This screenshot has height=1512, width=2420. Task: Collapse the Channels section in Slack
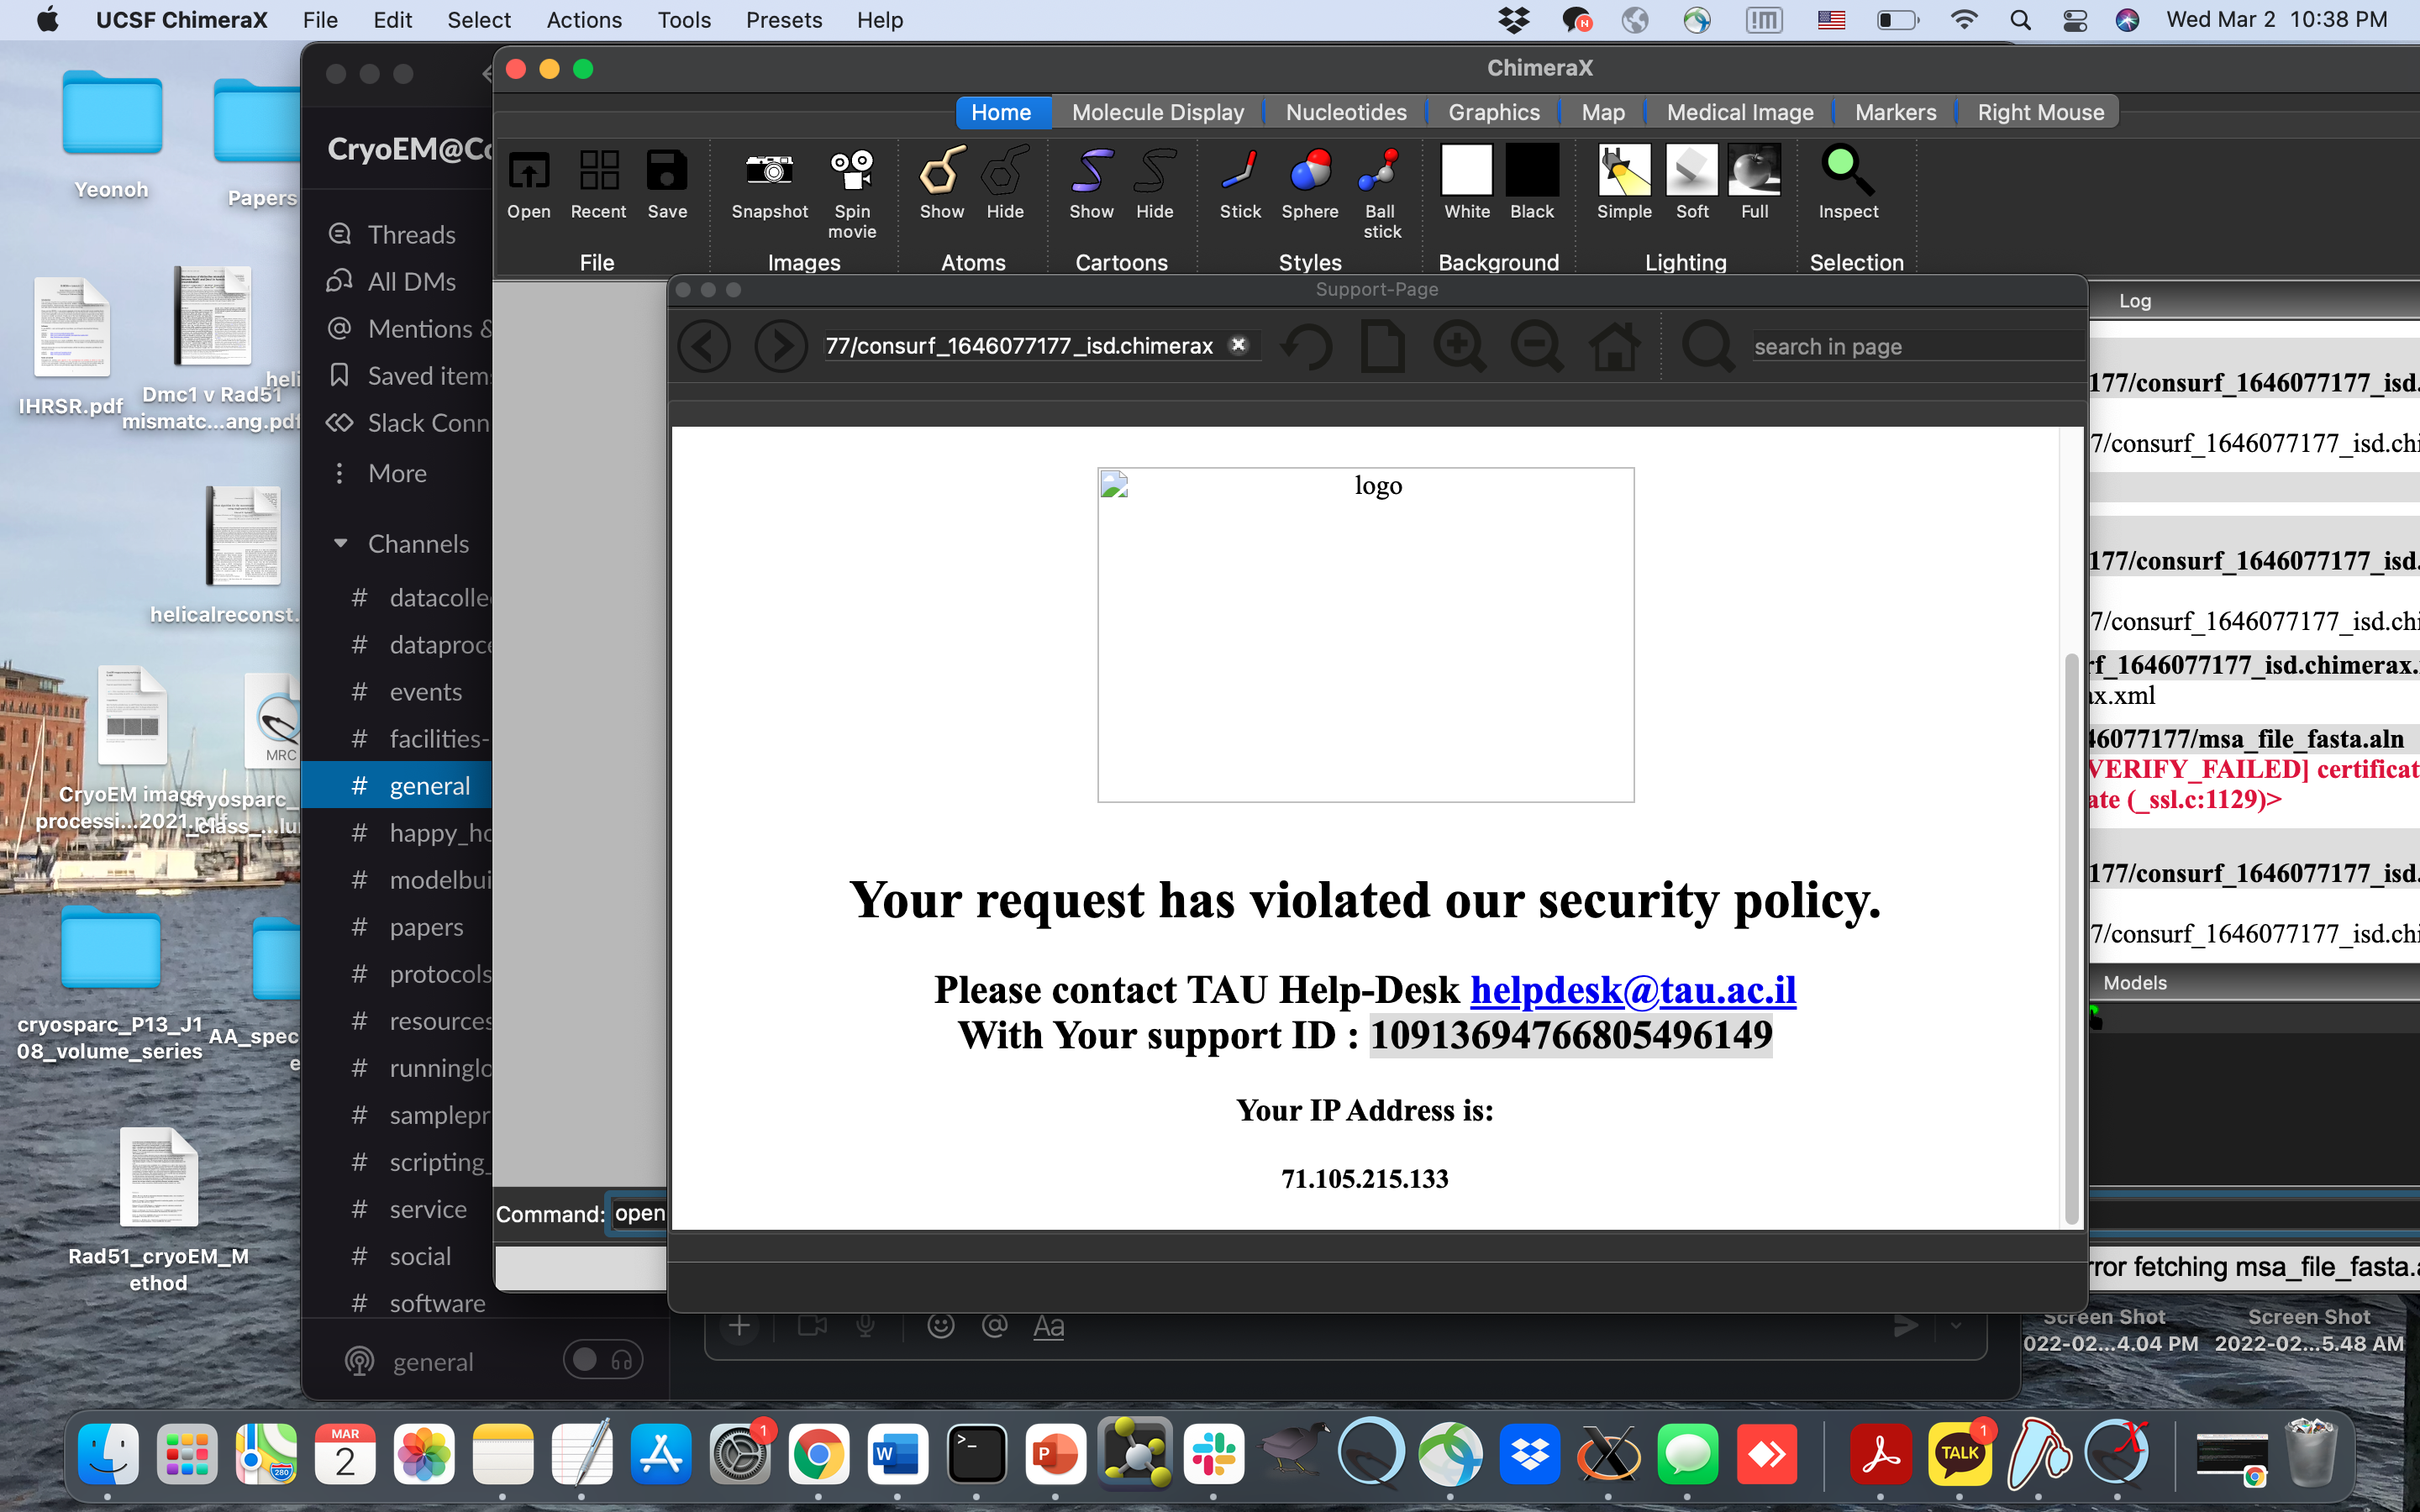[x=341, y=543]
